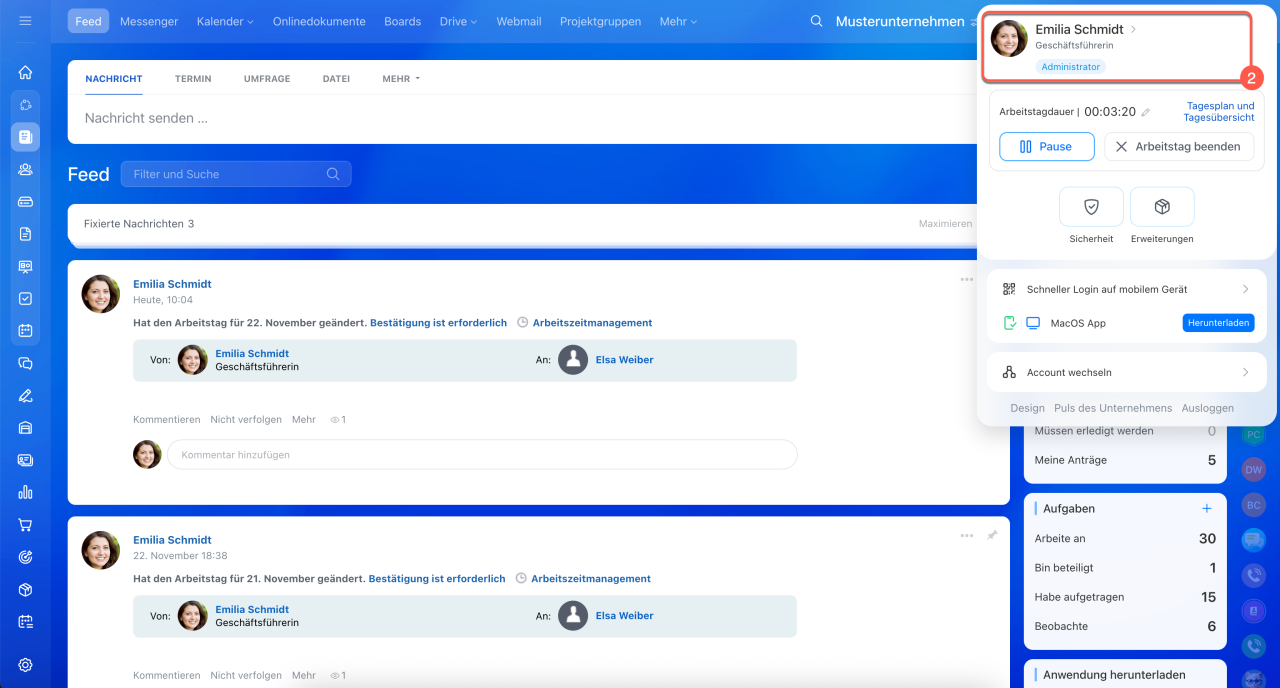Pin the 22. November 18:38 post
The image size is (1280, 688).
click(992, 535)
